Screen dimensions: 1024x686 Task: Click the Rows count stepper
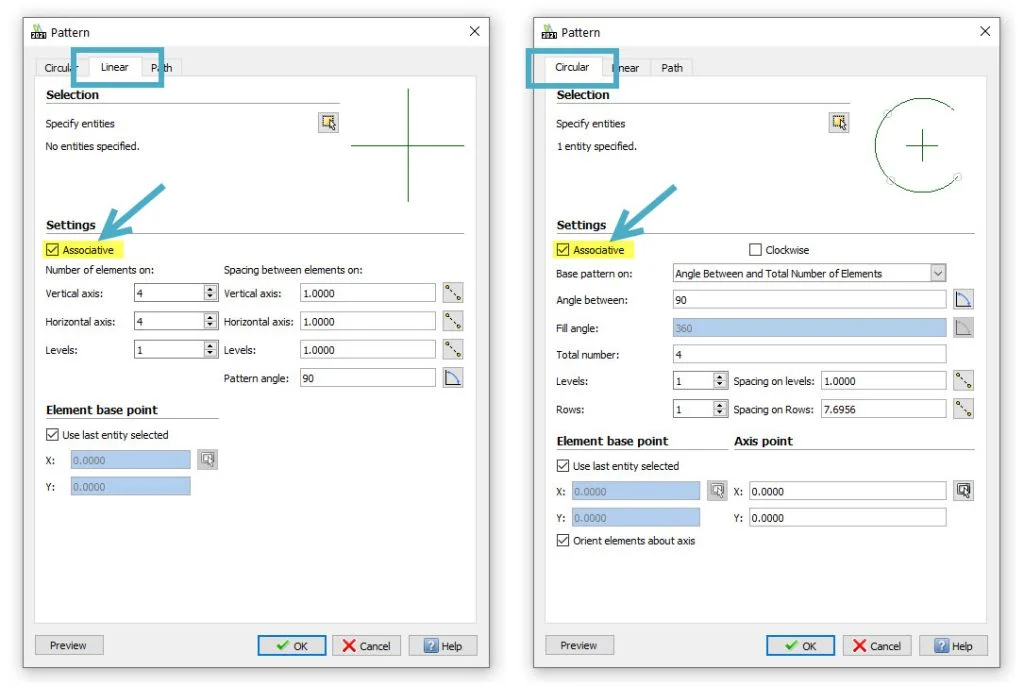(720, 409)
